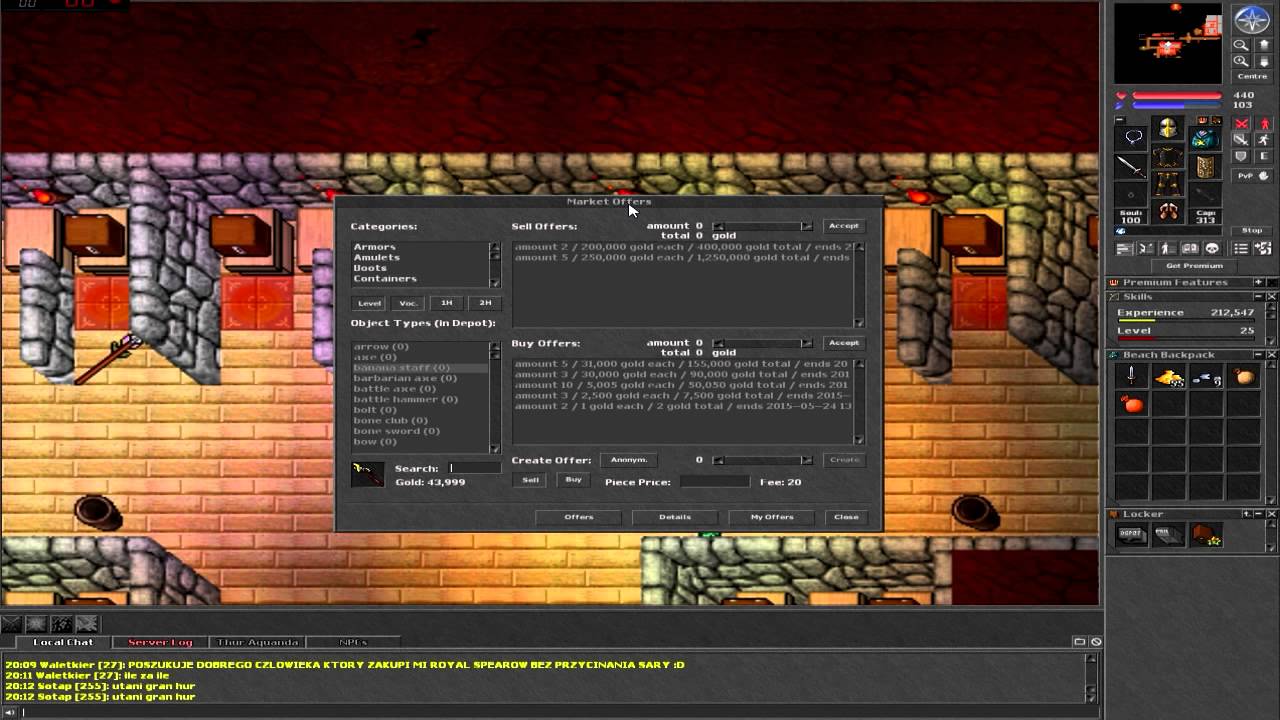This screenshot has width=1280, height=720.
Task: Open the mailbox in Locker
Action: coord(1168,535)
